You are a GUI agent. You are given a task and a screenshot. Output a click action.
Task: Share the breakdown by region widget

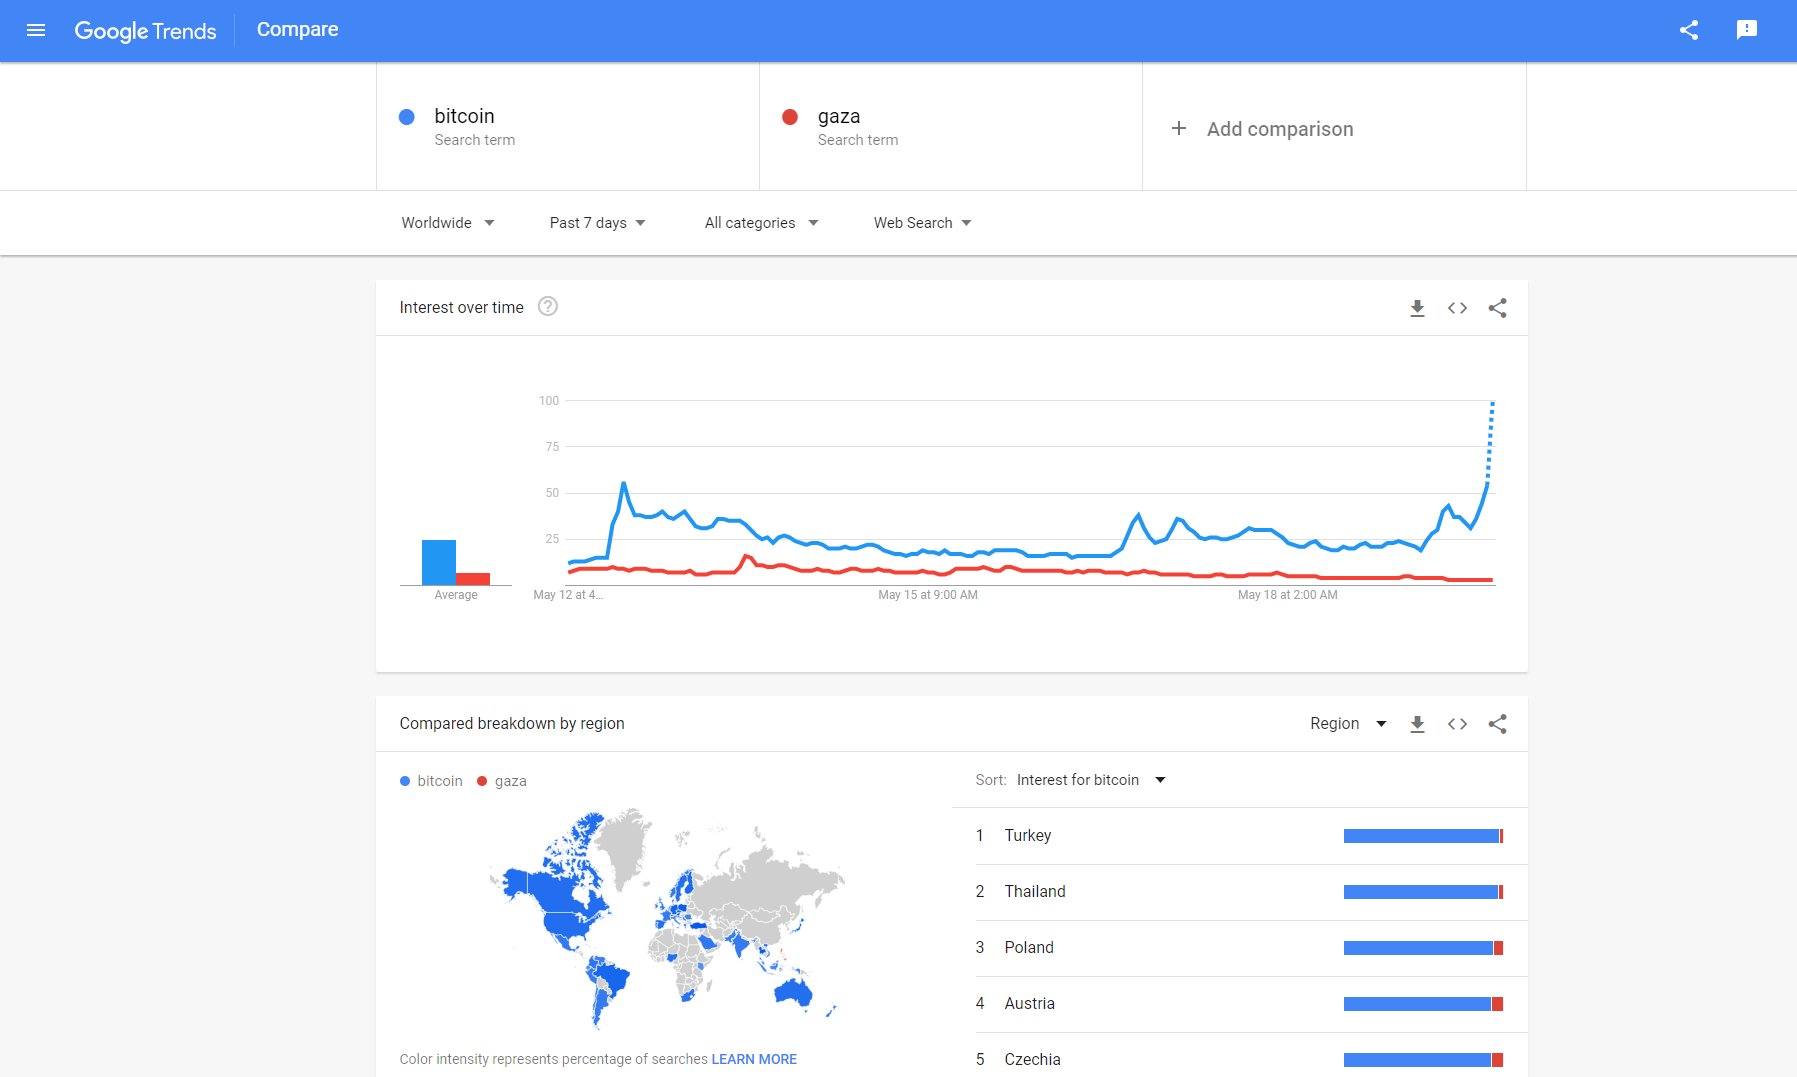pos(1497,724)
